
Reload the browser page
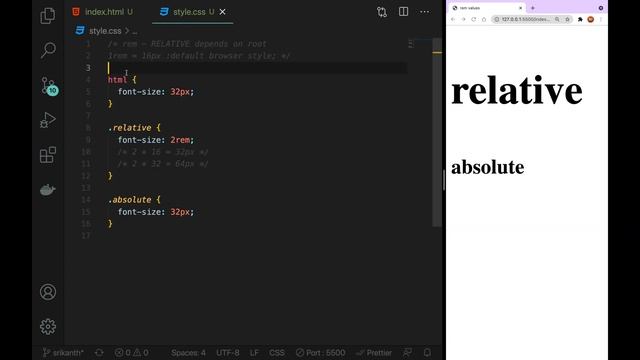coord(473,19)
